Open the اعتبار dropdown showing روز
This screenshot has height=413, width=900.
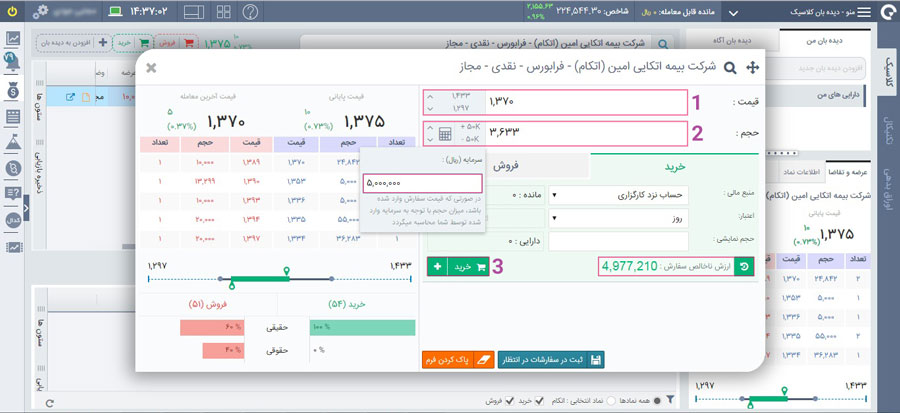(x=619, y=219)
